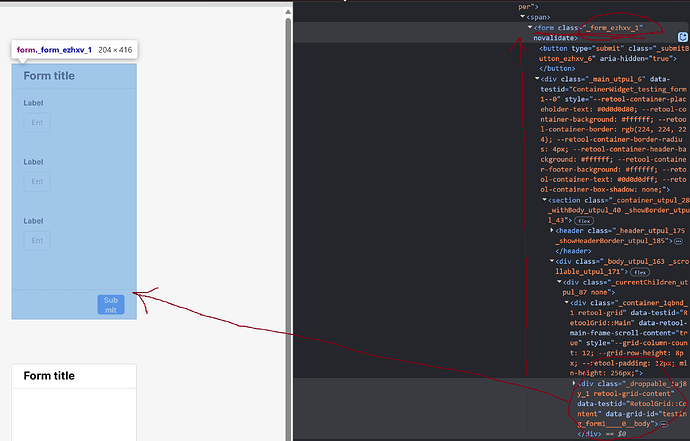The image size is (690, 441).
Task: Click the ellipsis badge in the _droppable div
Action: click(x=664, y=424)
